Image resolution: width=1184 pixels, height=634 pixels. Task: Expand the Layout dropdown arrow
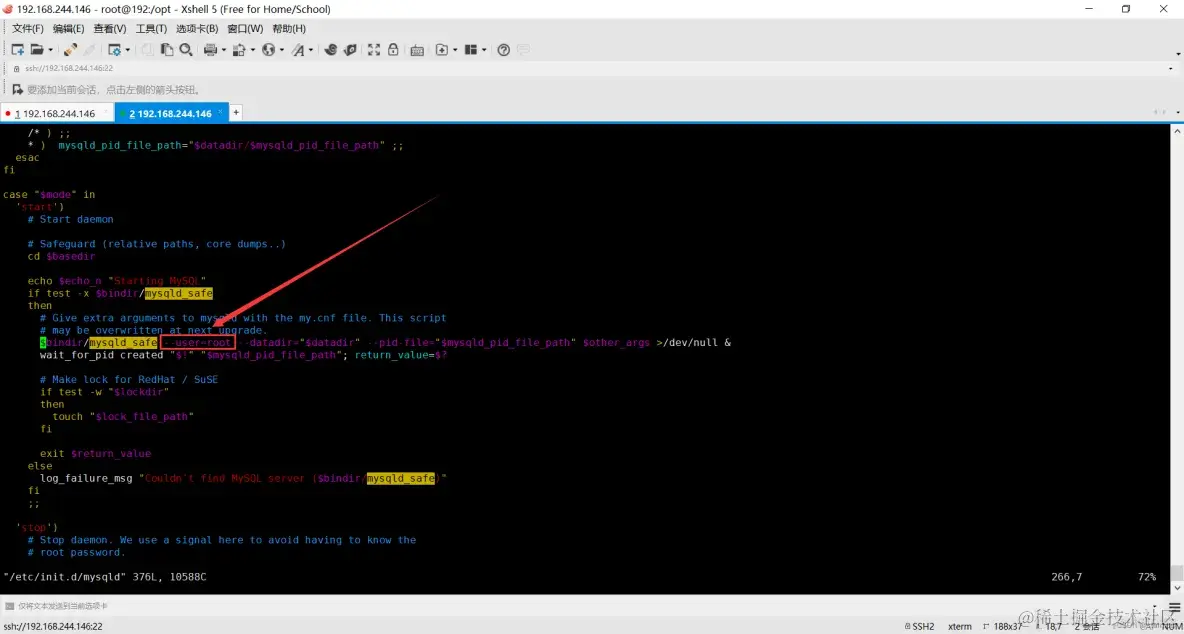tap(484, 50)
